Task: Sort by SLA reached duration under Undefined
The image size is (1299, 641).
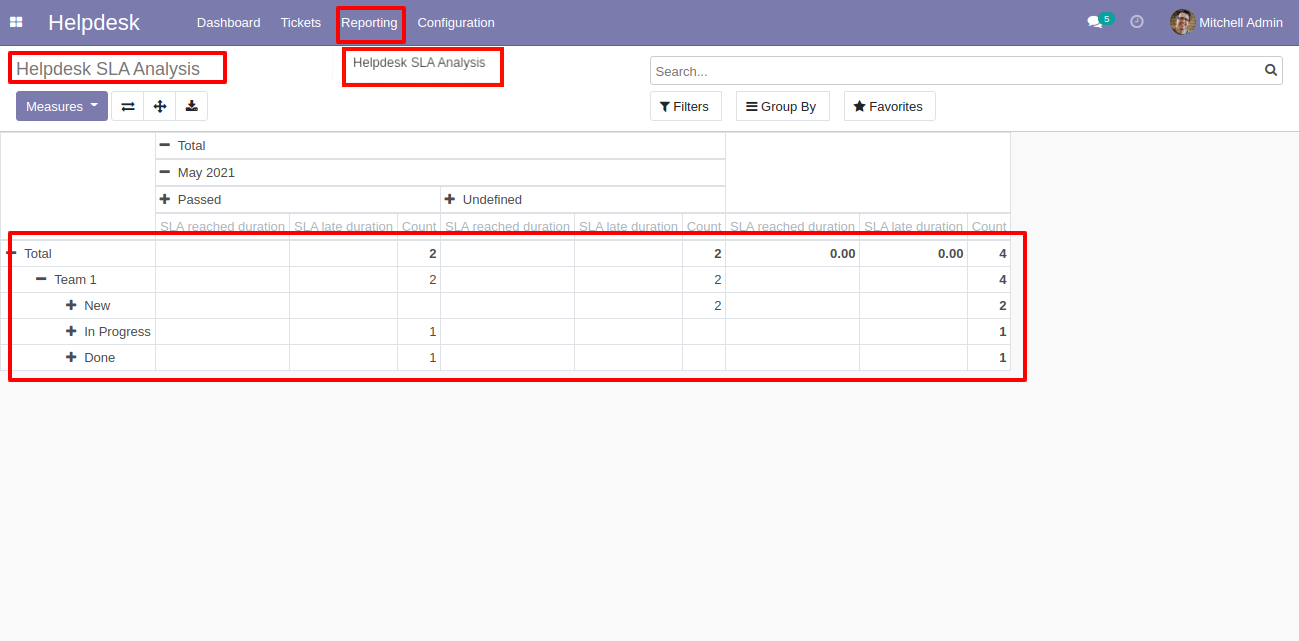Action: [x=508, y=227]
